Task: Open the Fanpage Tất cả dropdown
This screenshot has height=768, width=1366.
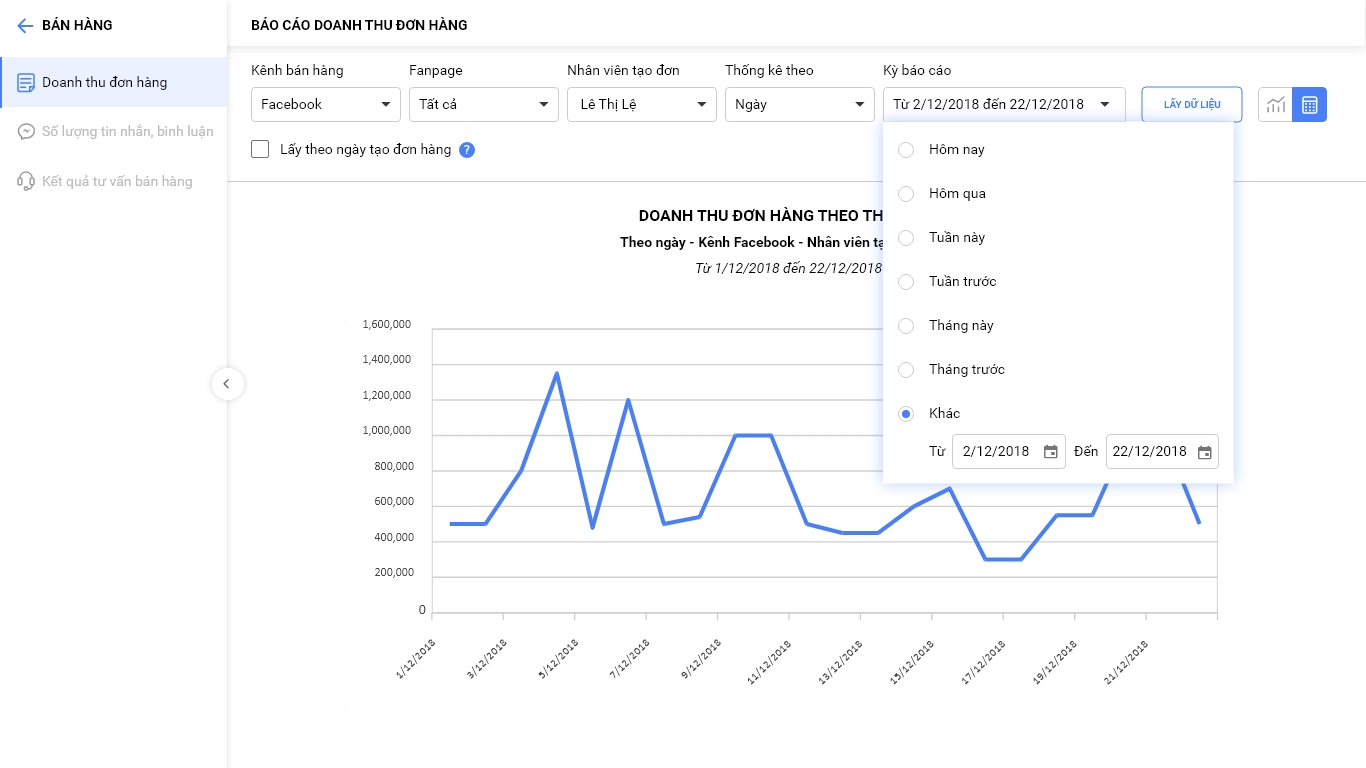Action: [x=483, y=105]
